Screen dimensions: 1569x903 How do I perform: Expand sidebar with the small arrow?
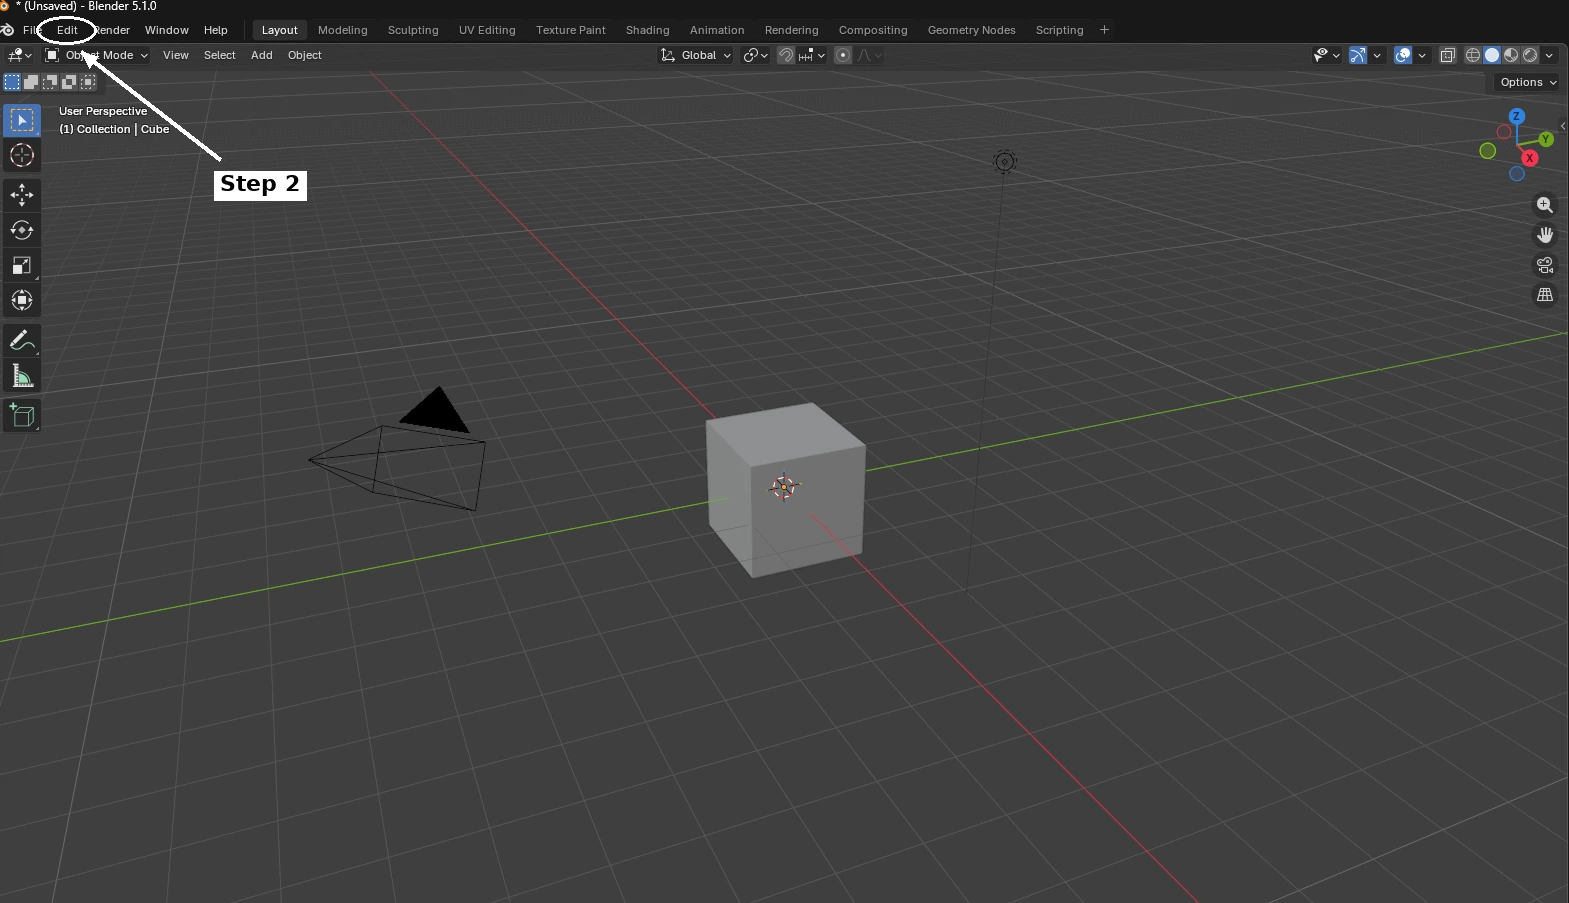[x=1563, y=126]
